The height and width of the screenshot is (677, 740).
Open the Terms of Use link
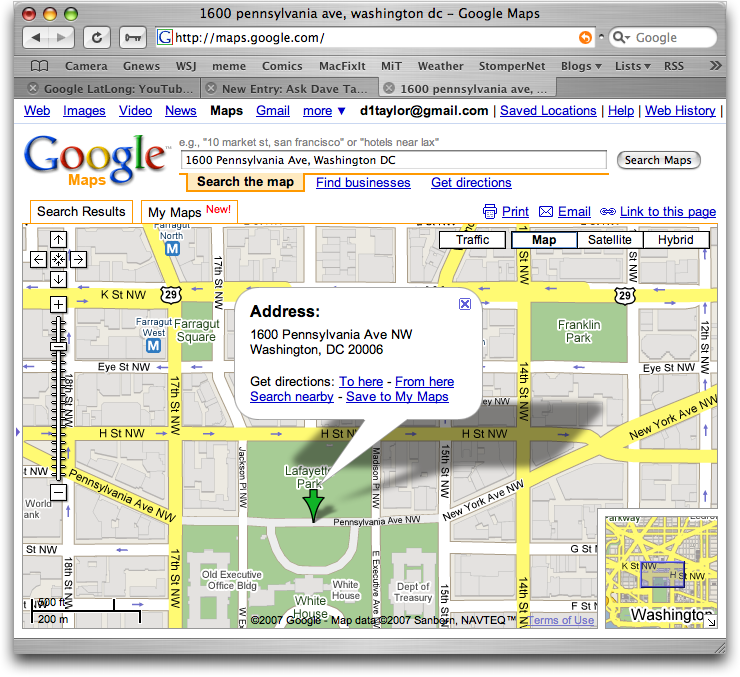click(x=561, y=620)
